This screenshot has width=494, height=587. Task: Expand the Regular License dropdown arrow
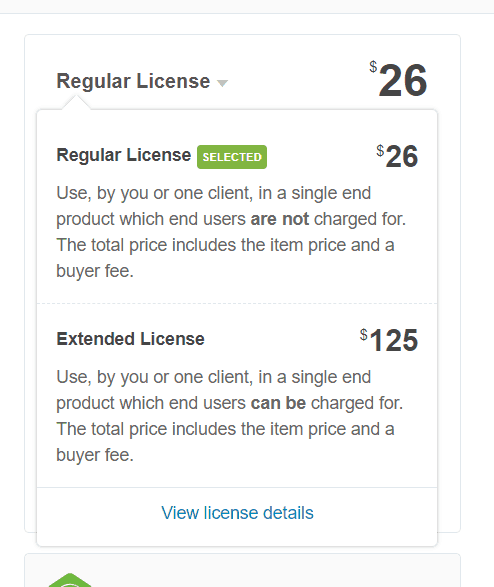tap(222, 83)
